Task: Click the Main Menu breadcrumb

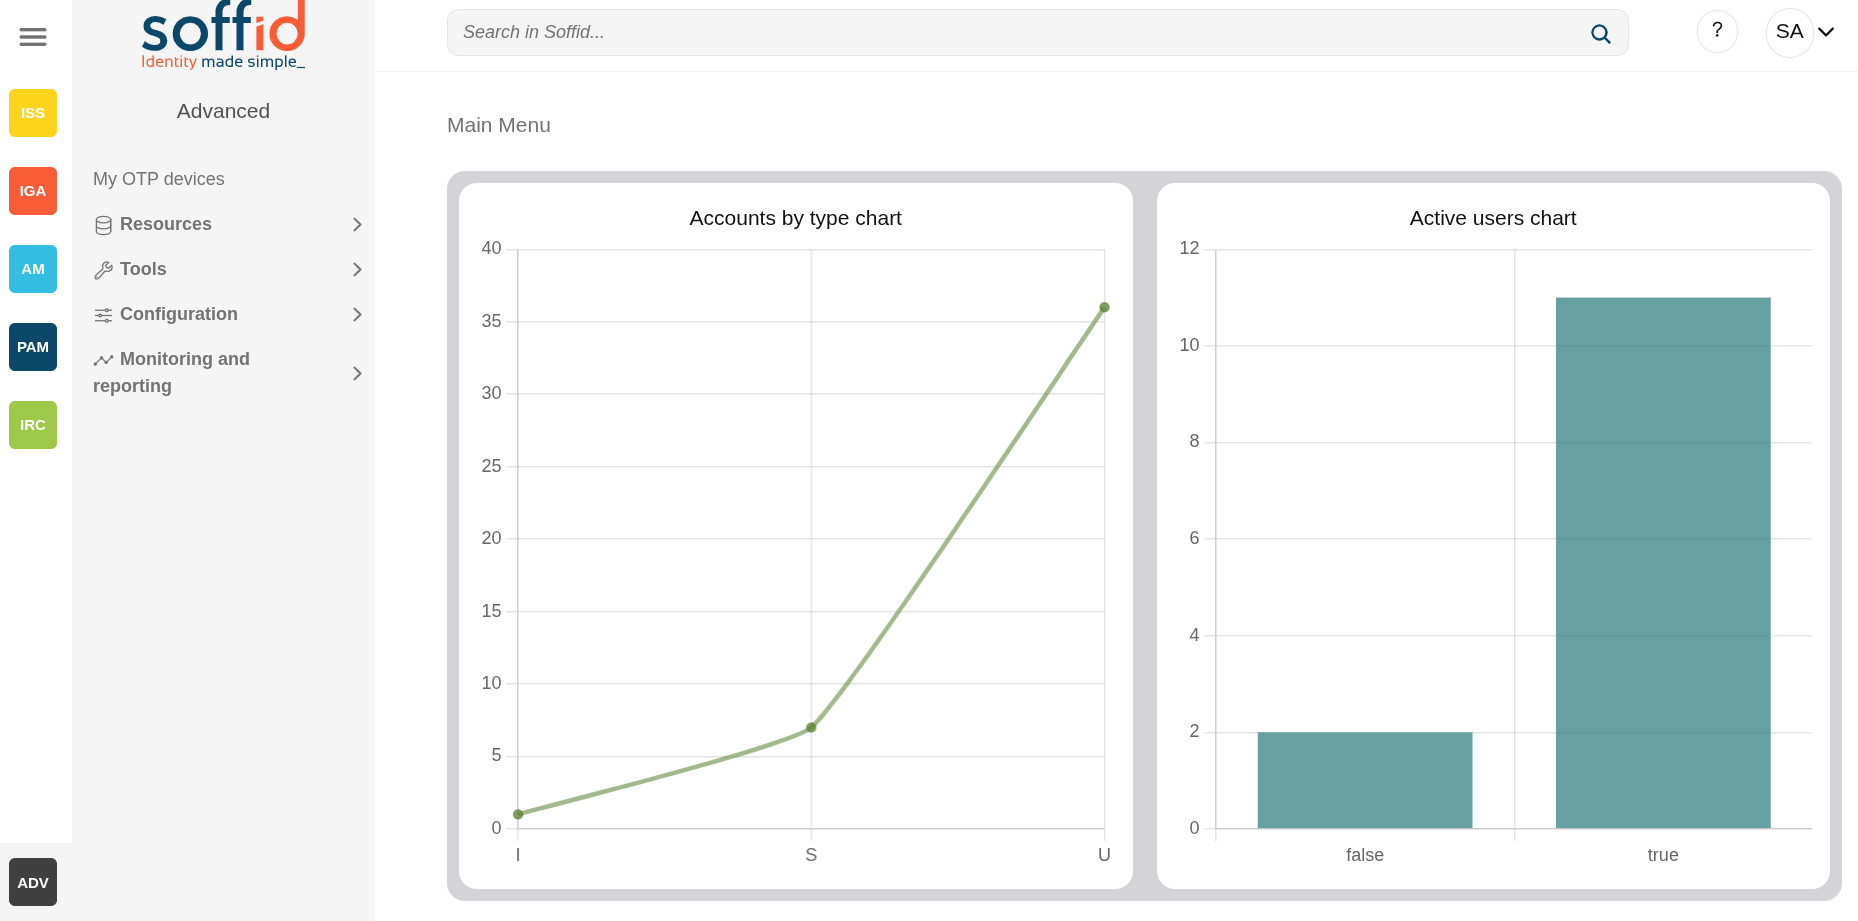Action: click(498, 125)
